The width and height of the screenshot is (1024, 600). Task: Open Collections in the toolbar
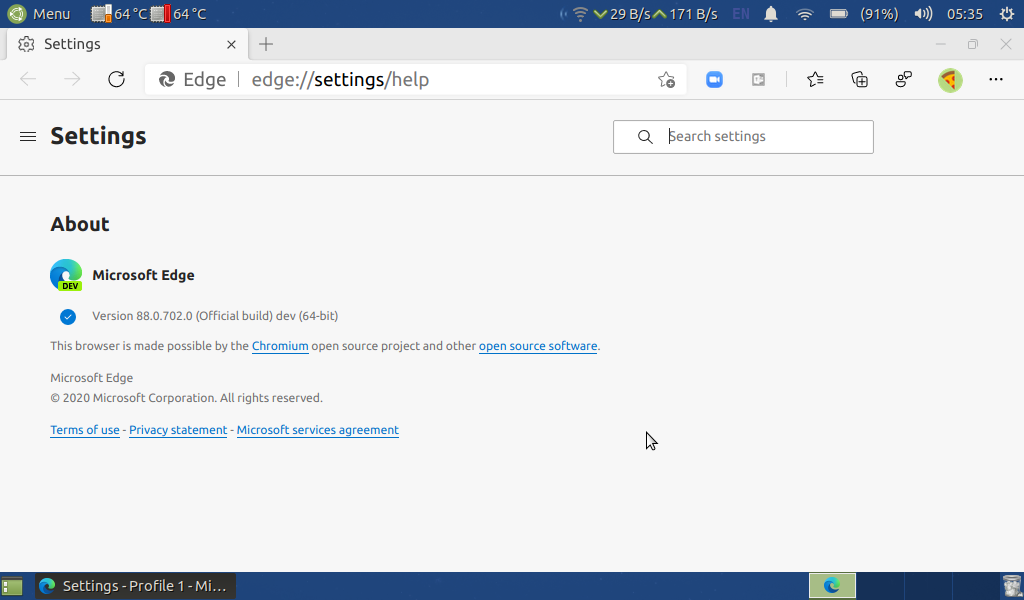point(859,79)
